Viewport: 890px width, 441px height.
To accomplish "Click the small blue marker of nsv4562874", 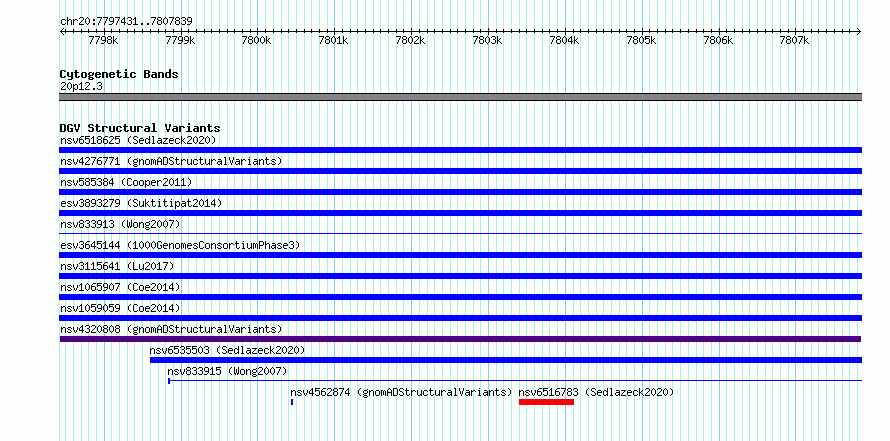I will 292,402.
